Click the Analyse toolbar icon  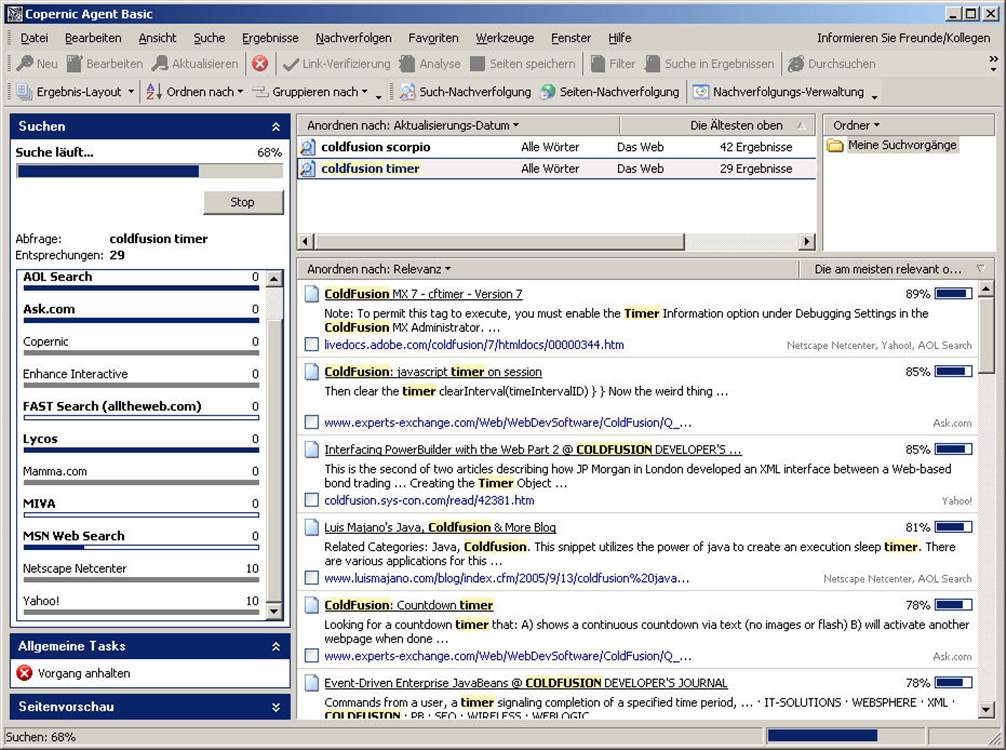[x=407, y=64]
